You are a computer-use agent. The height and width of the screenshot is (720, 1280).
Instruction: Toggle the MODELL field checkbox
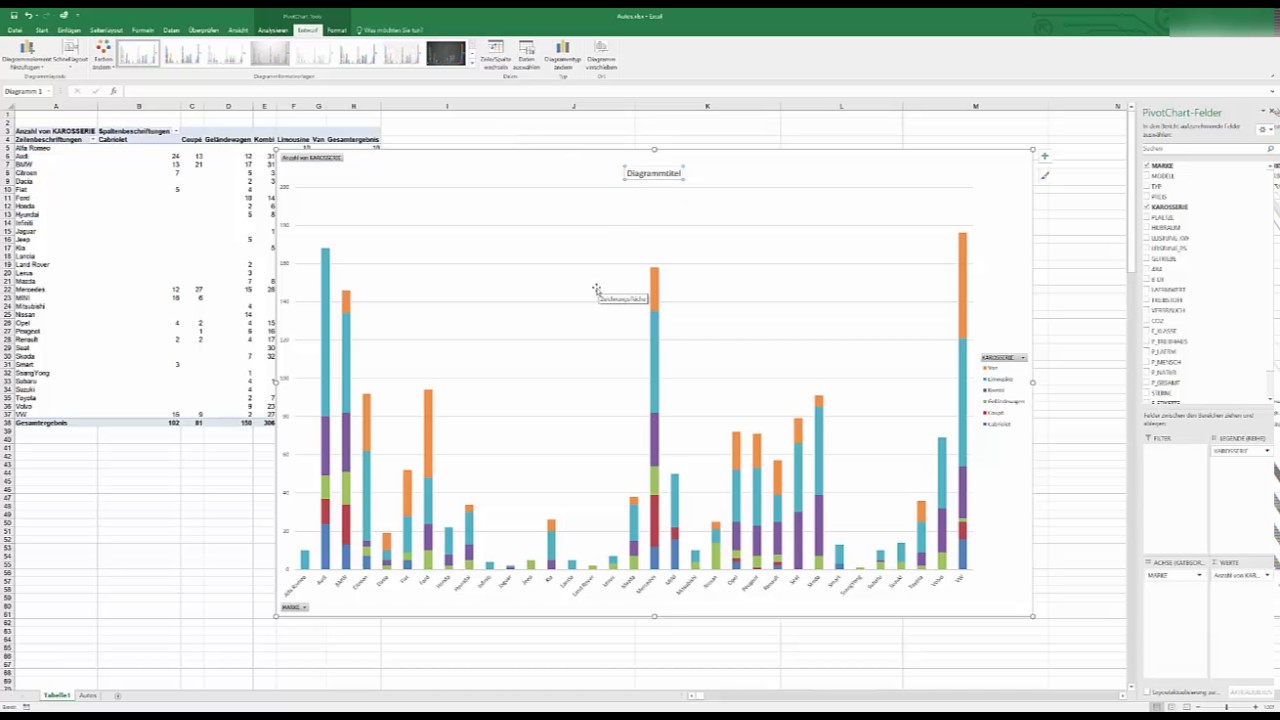pyautogui.click(x=1147, y=176)
